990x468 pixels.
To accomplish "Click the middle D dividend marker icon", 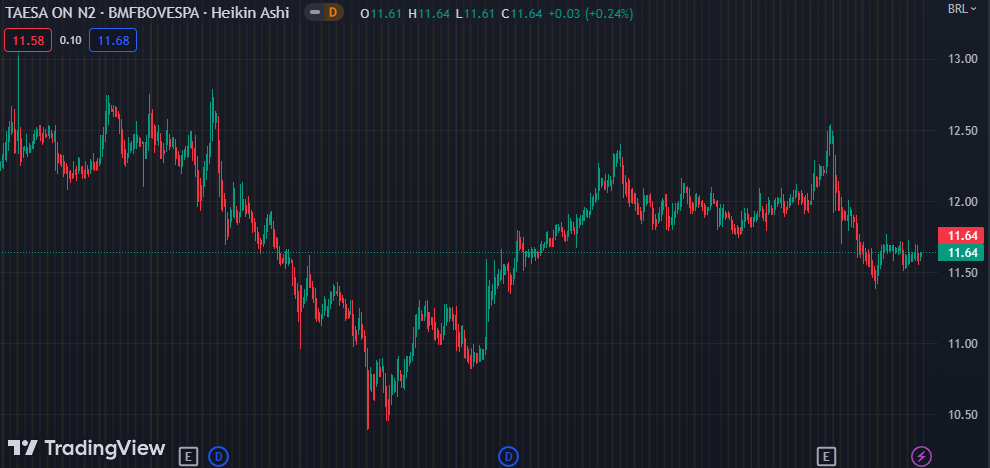I will point(508,455).
